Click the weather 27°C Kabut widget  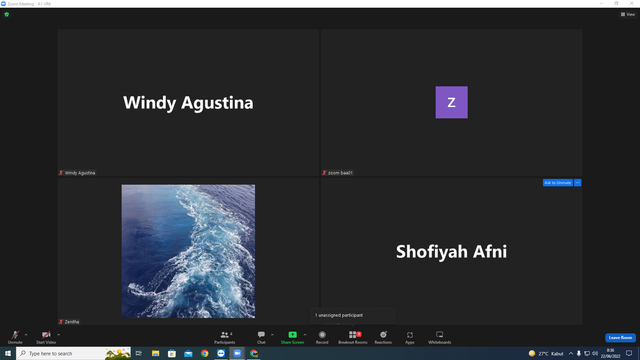pyautogui.click(x=546, y=353)
